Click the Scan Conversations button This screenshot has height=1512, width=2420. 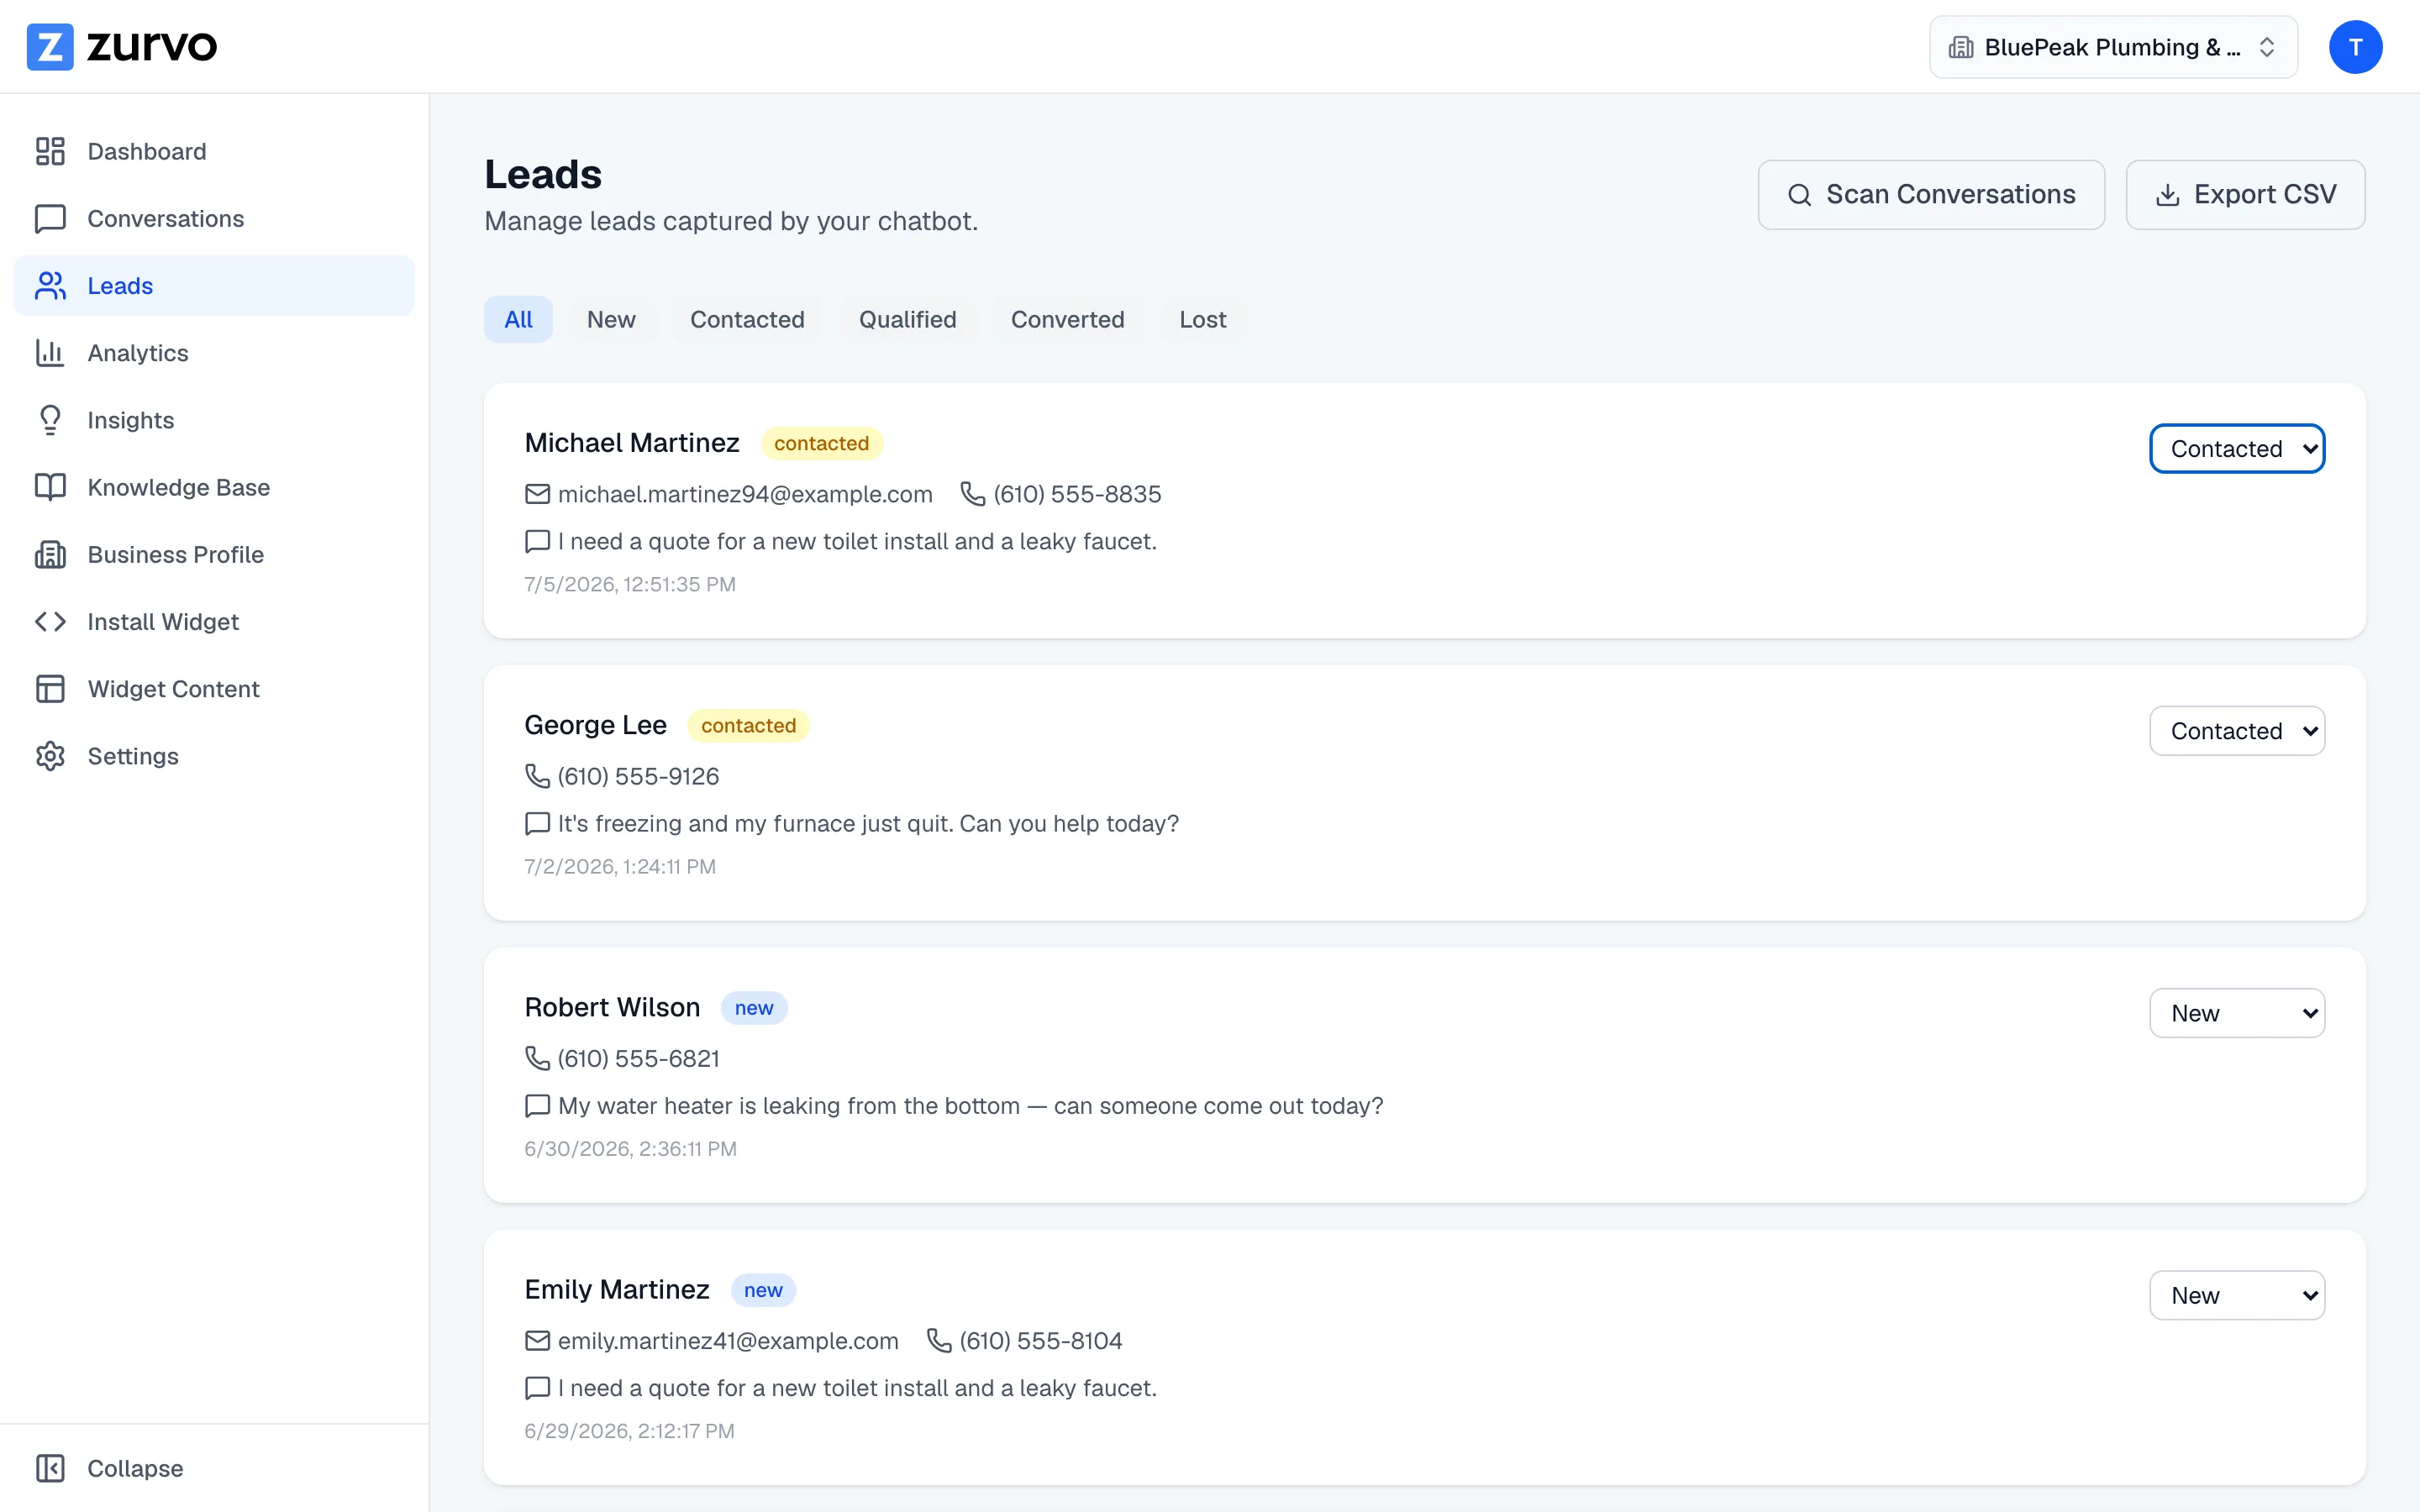click(x=1930, y=195)
